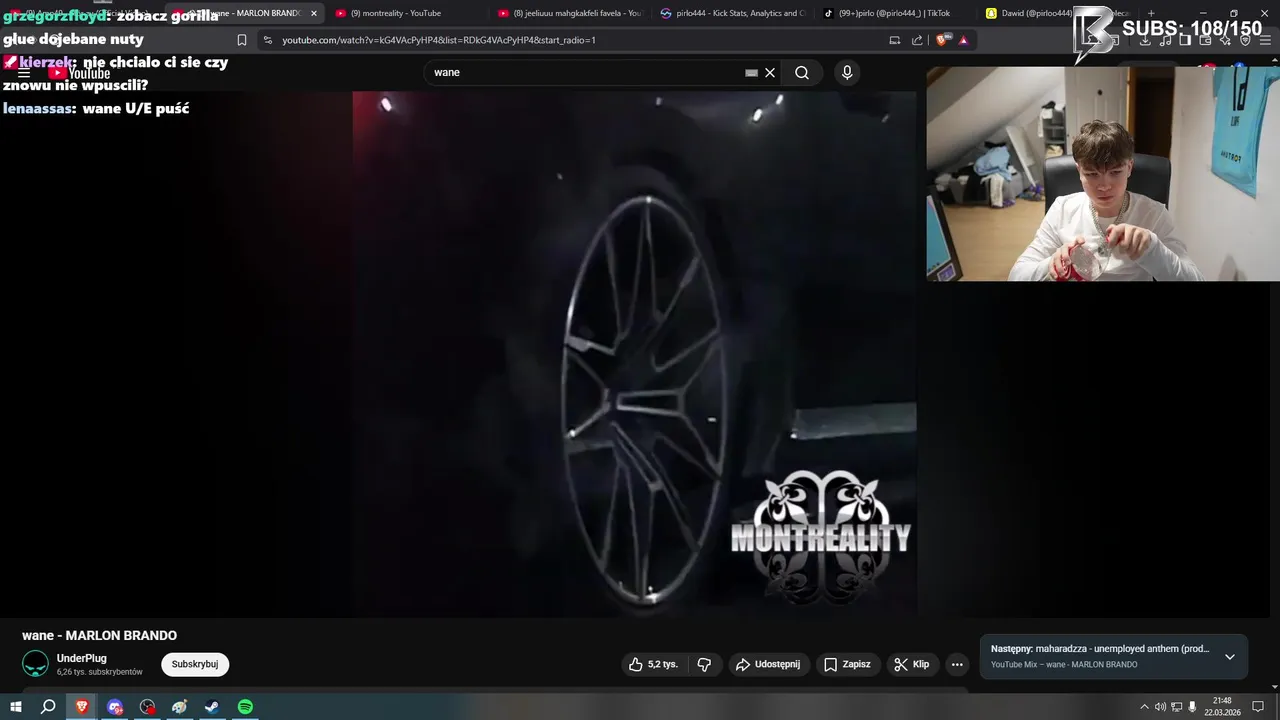Image resolution: width=1280 pixels, height=720 pixels.
Task: Click the video title wane - MARLON BRANDO
Action: tap(99, 636)
